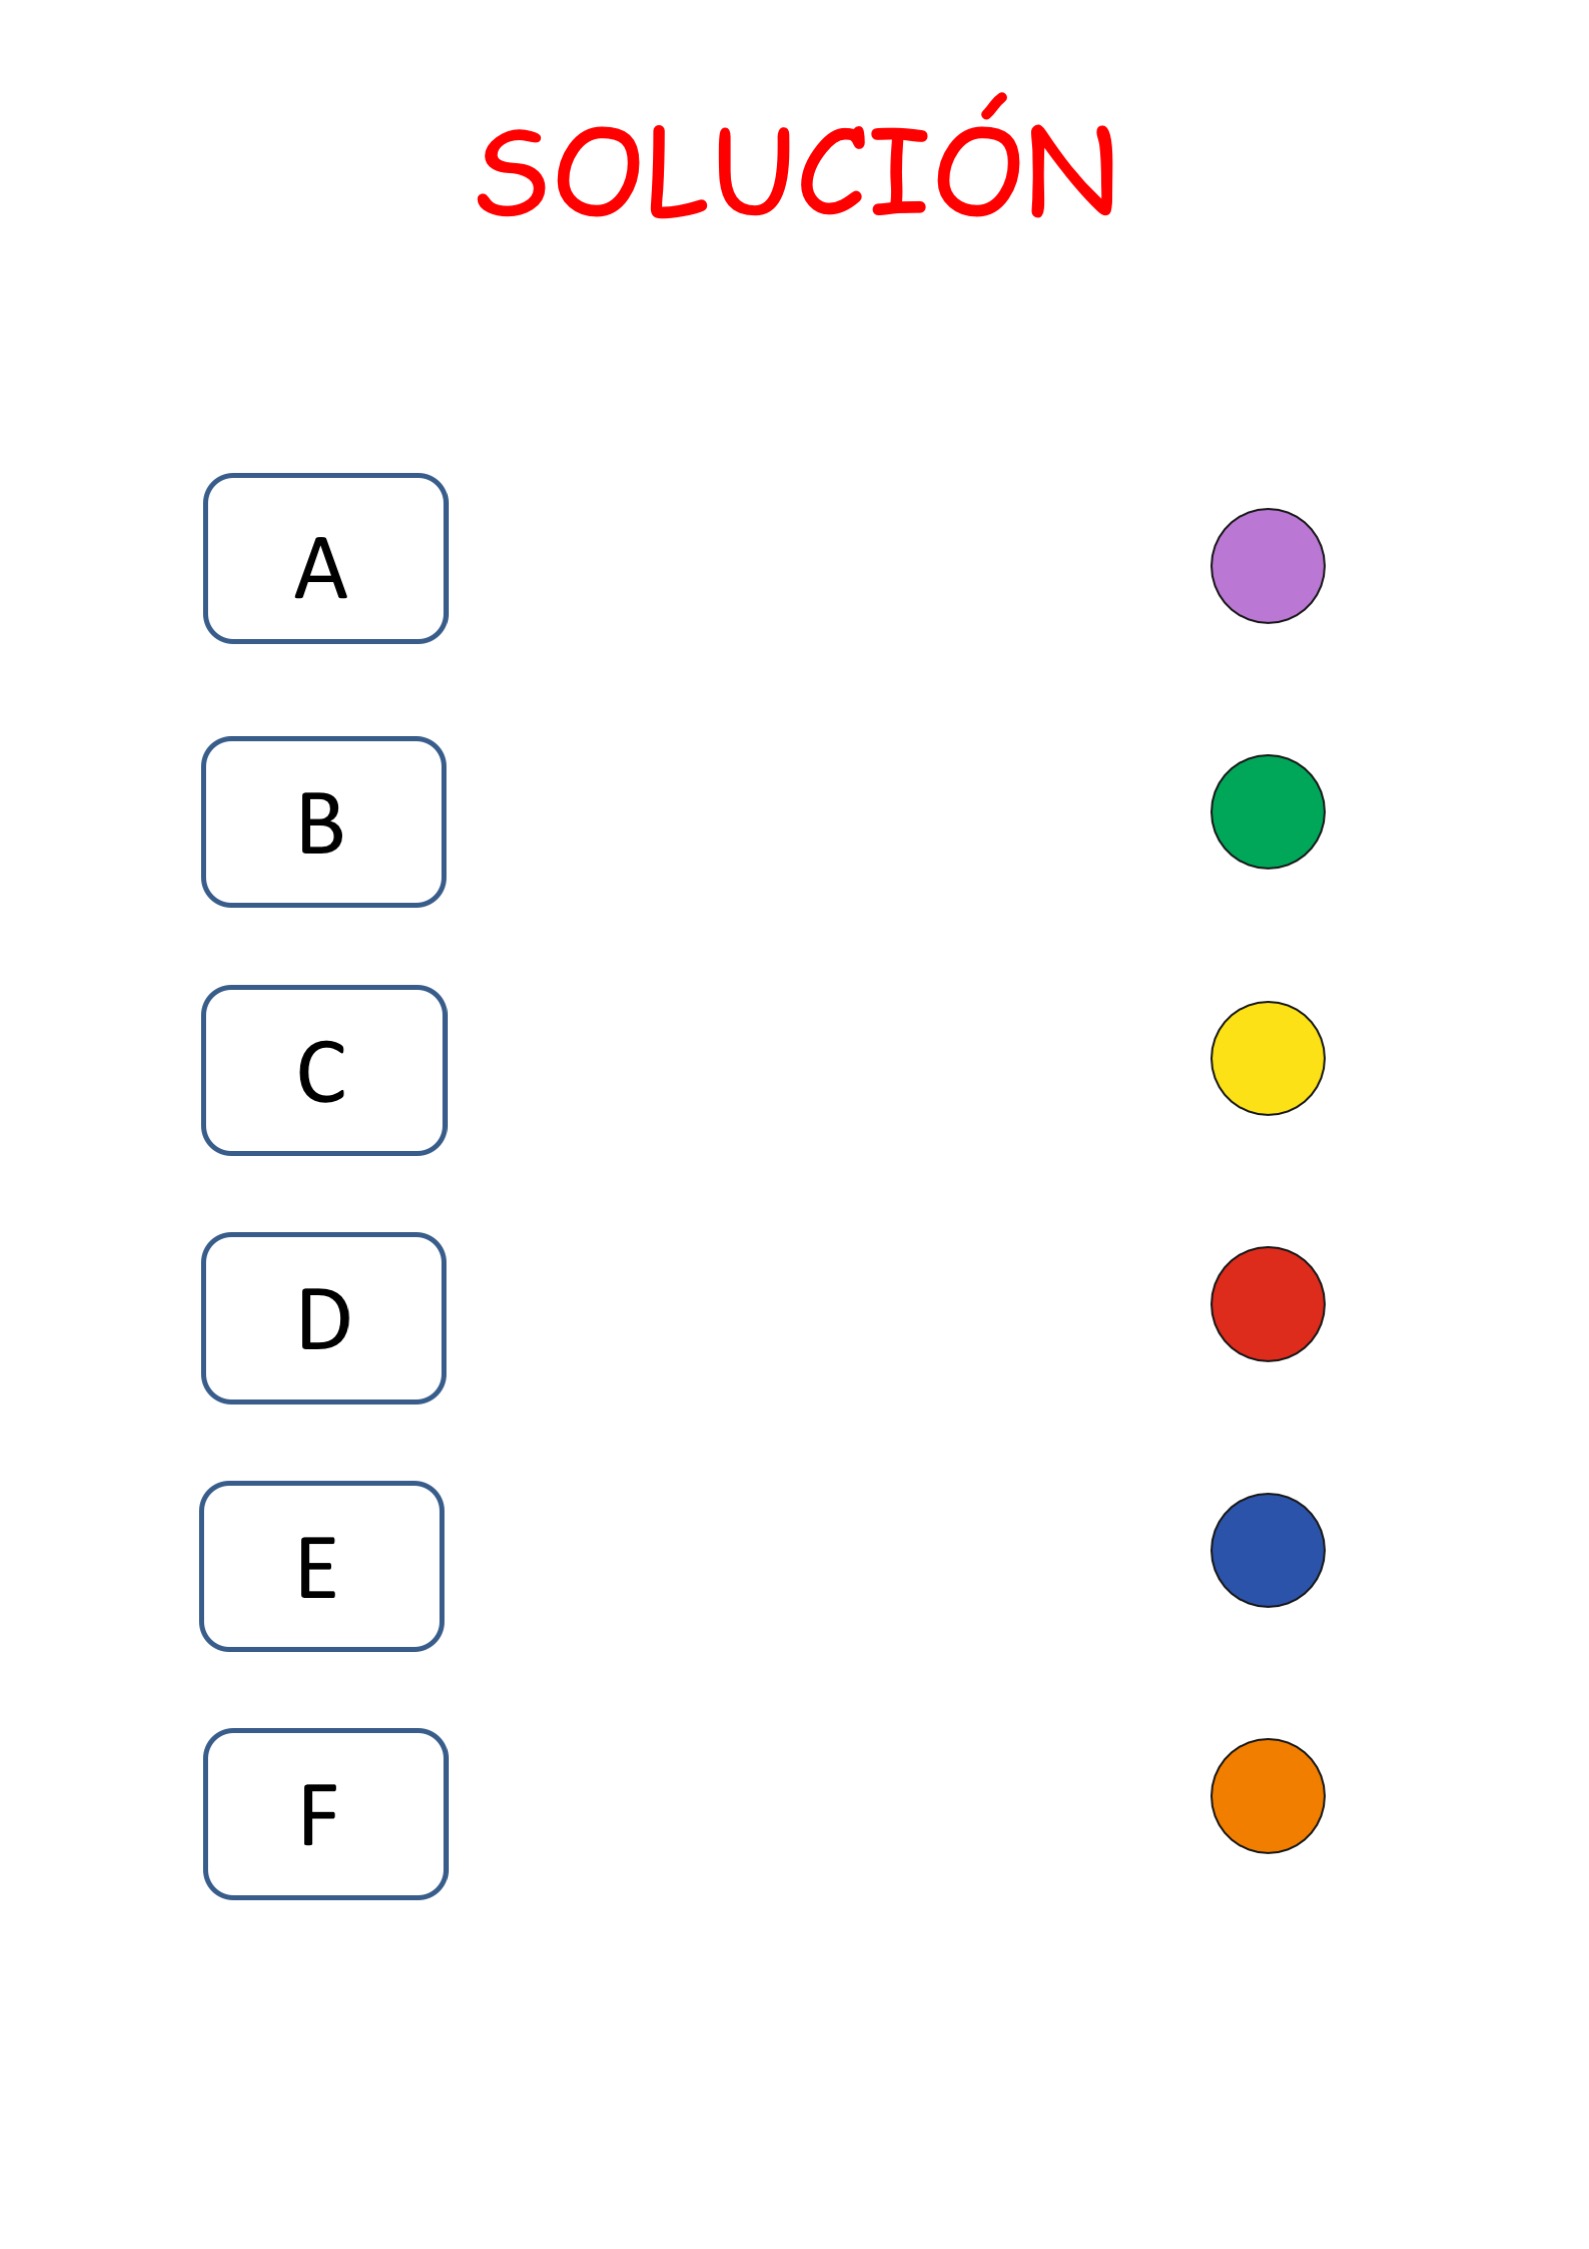Select the blue circle

[x=1267, y=1550]
